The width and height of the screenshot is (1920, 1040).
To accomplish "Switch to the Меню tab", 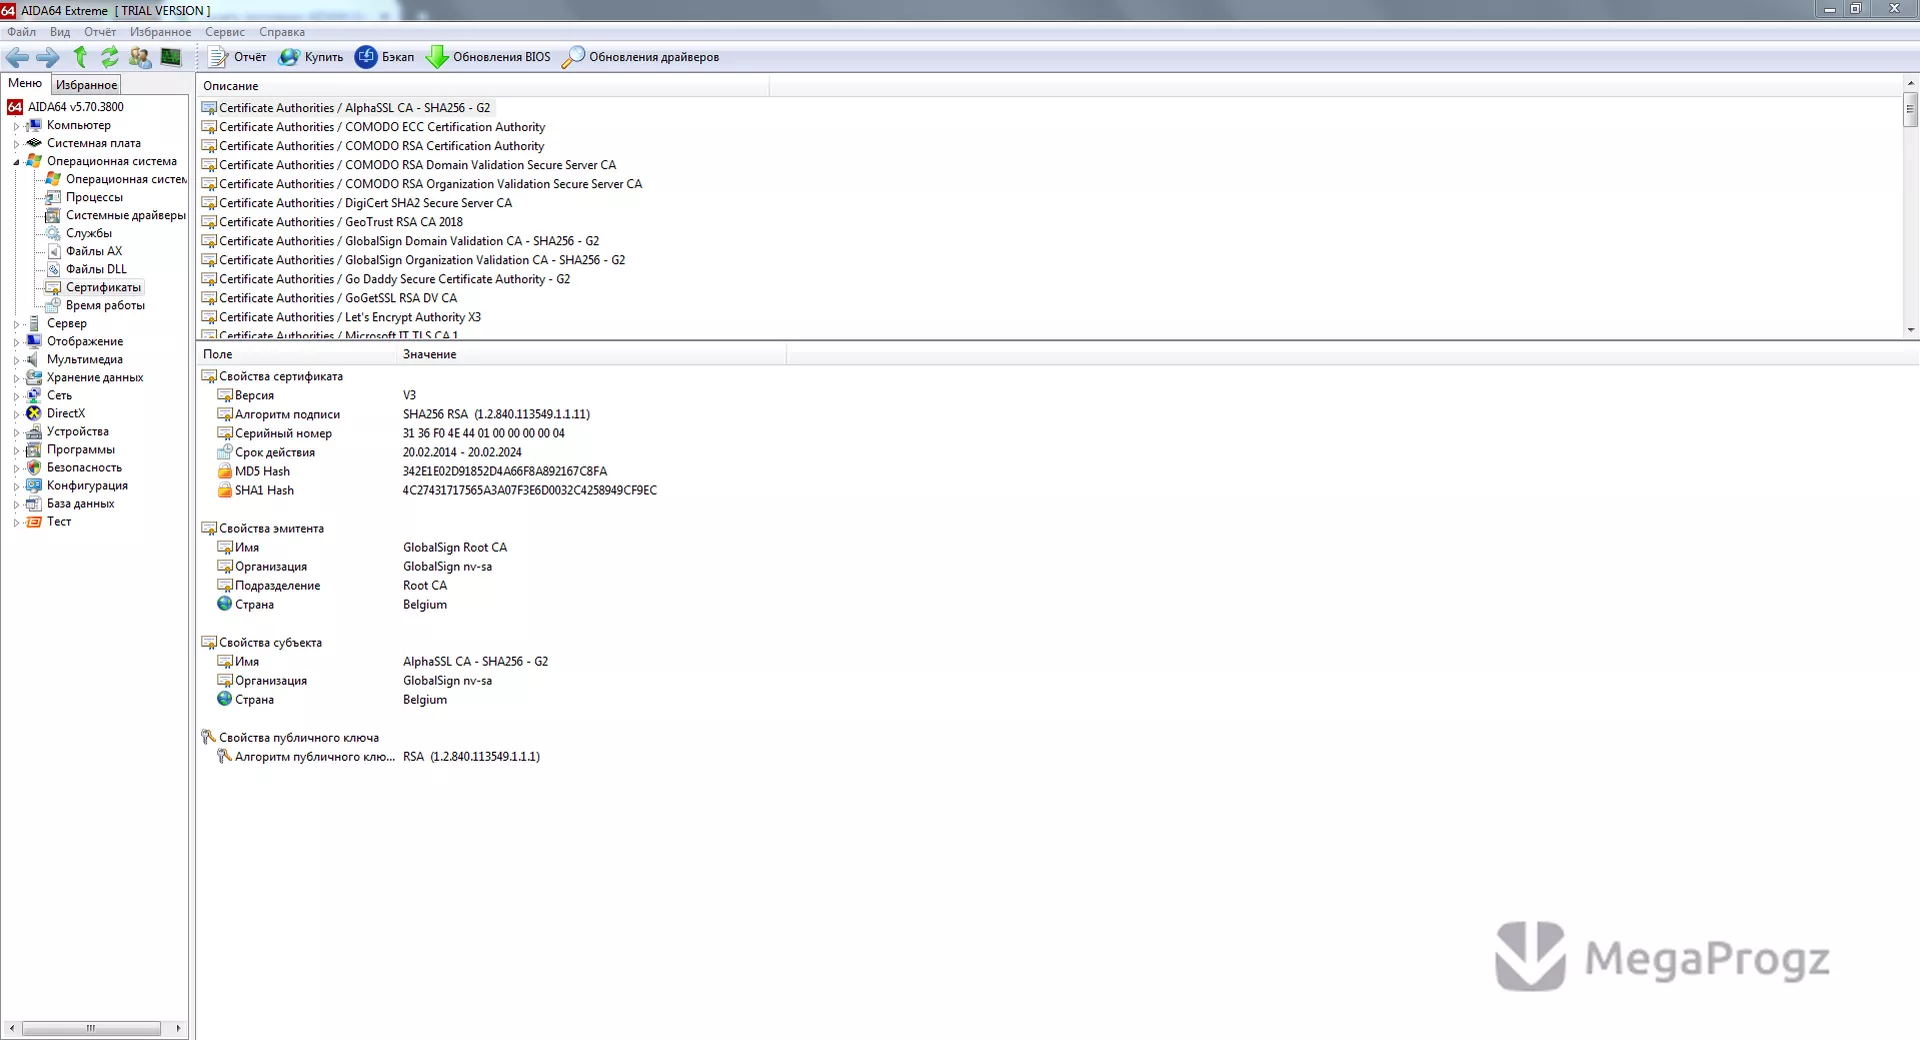I will pyautogui.click(x=25, y=84).
